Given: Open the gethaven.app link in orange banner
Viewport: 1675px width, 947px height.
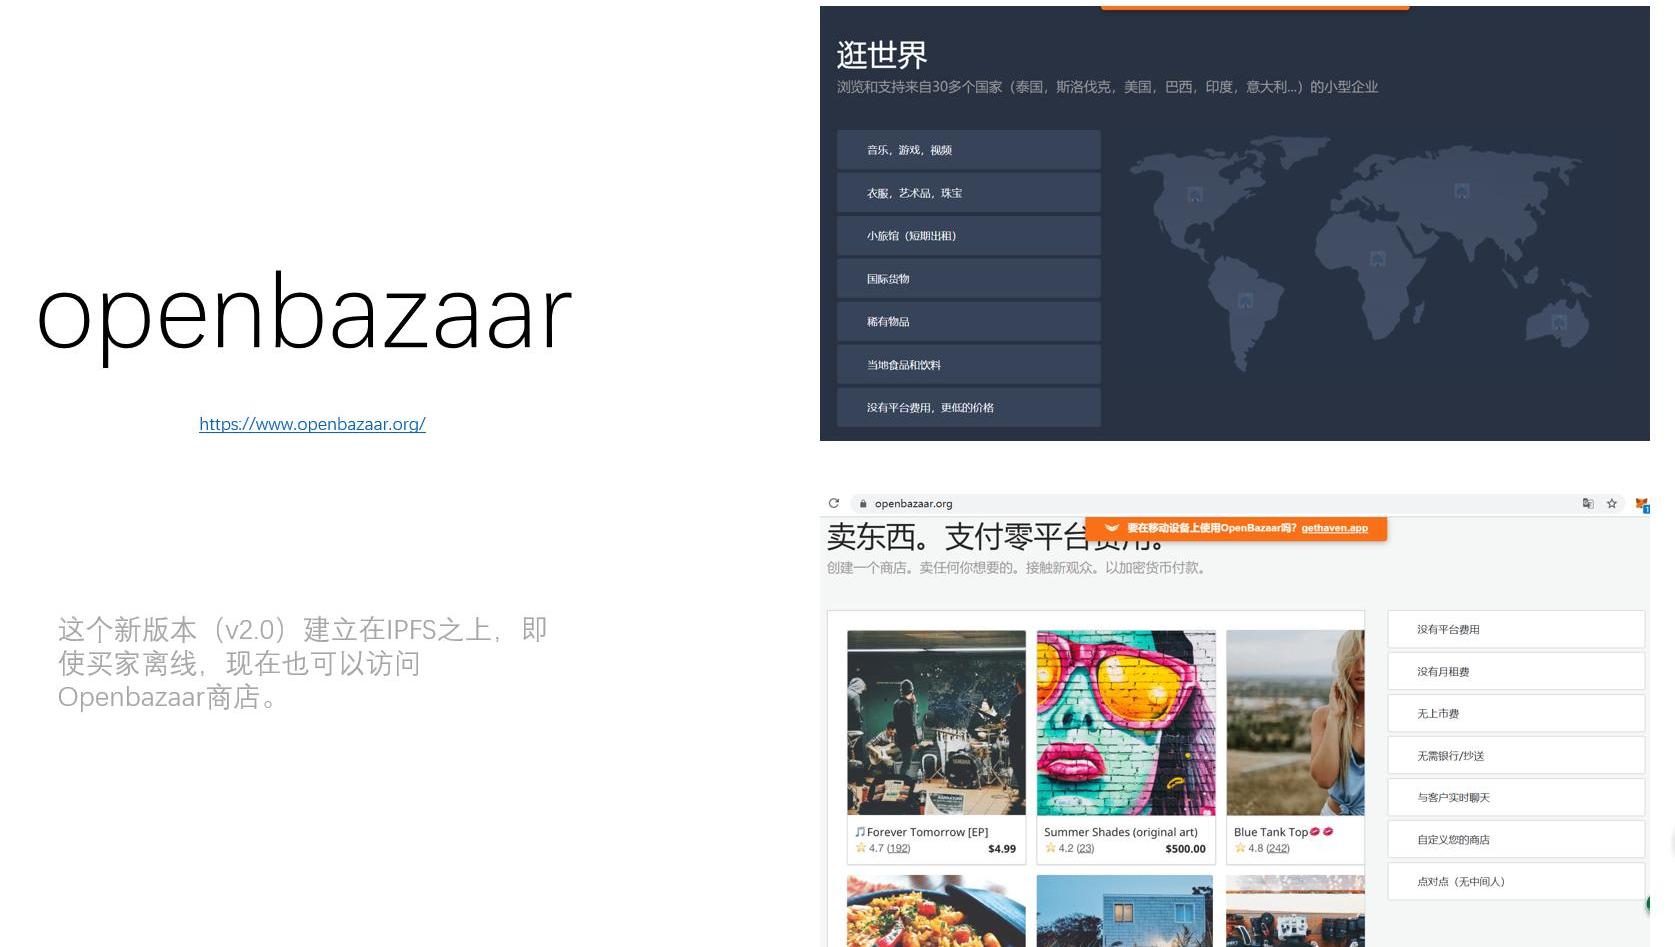Looking at the screenshot, I should click(x=1334, y=528).
